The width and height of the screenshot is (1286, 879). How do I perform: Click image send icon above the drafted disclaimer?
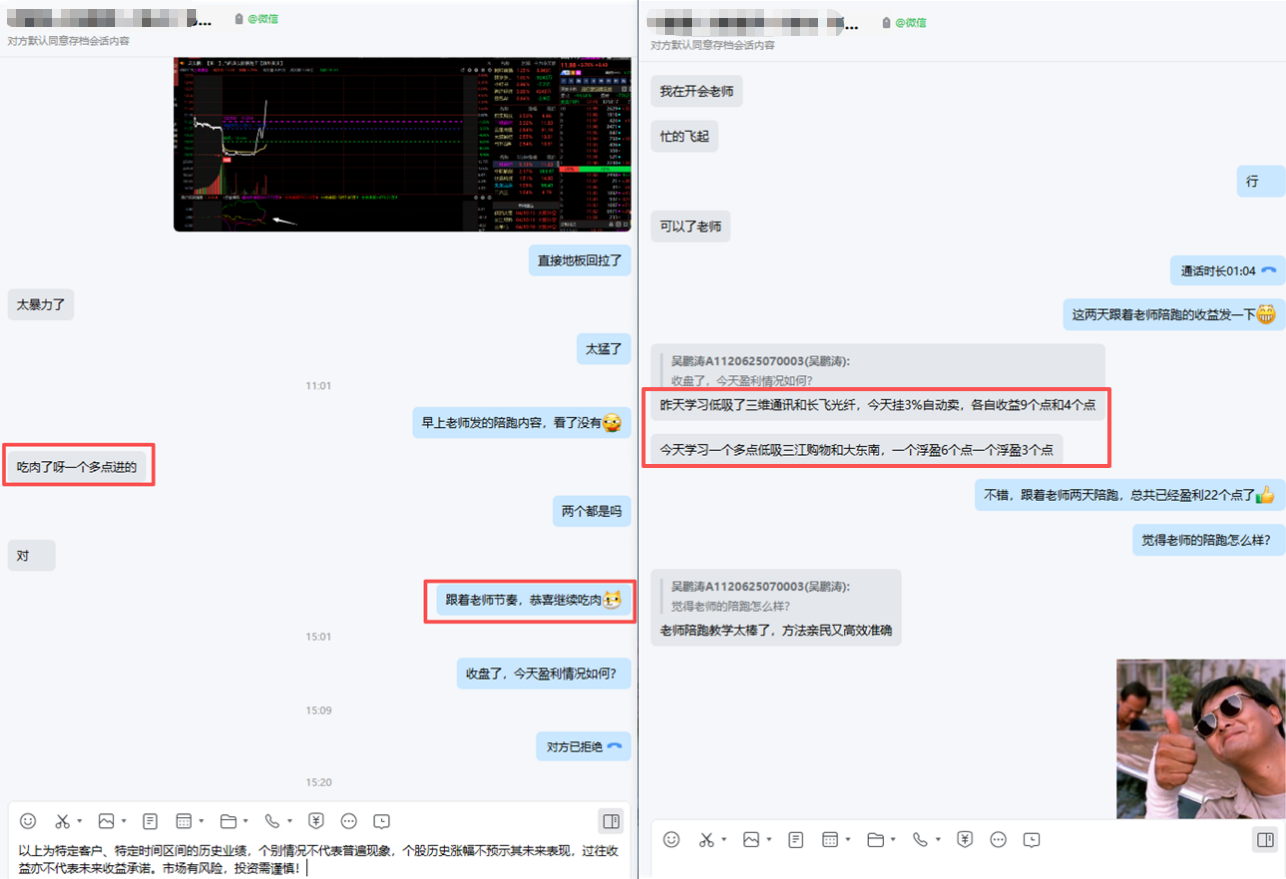(x=106, y=821)
